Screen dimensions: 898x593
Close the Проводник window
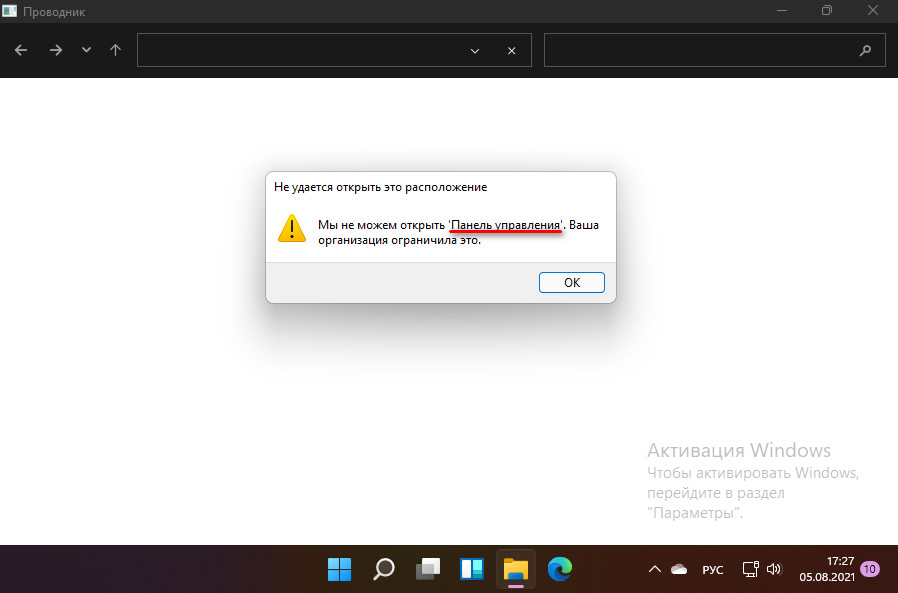tap(872, 10)
